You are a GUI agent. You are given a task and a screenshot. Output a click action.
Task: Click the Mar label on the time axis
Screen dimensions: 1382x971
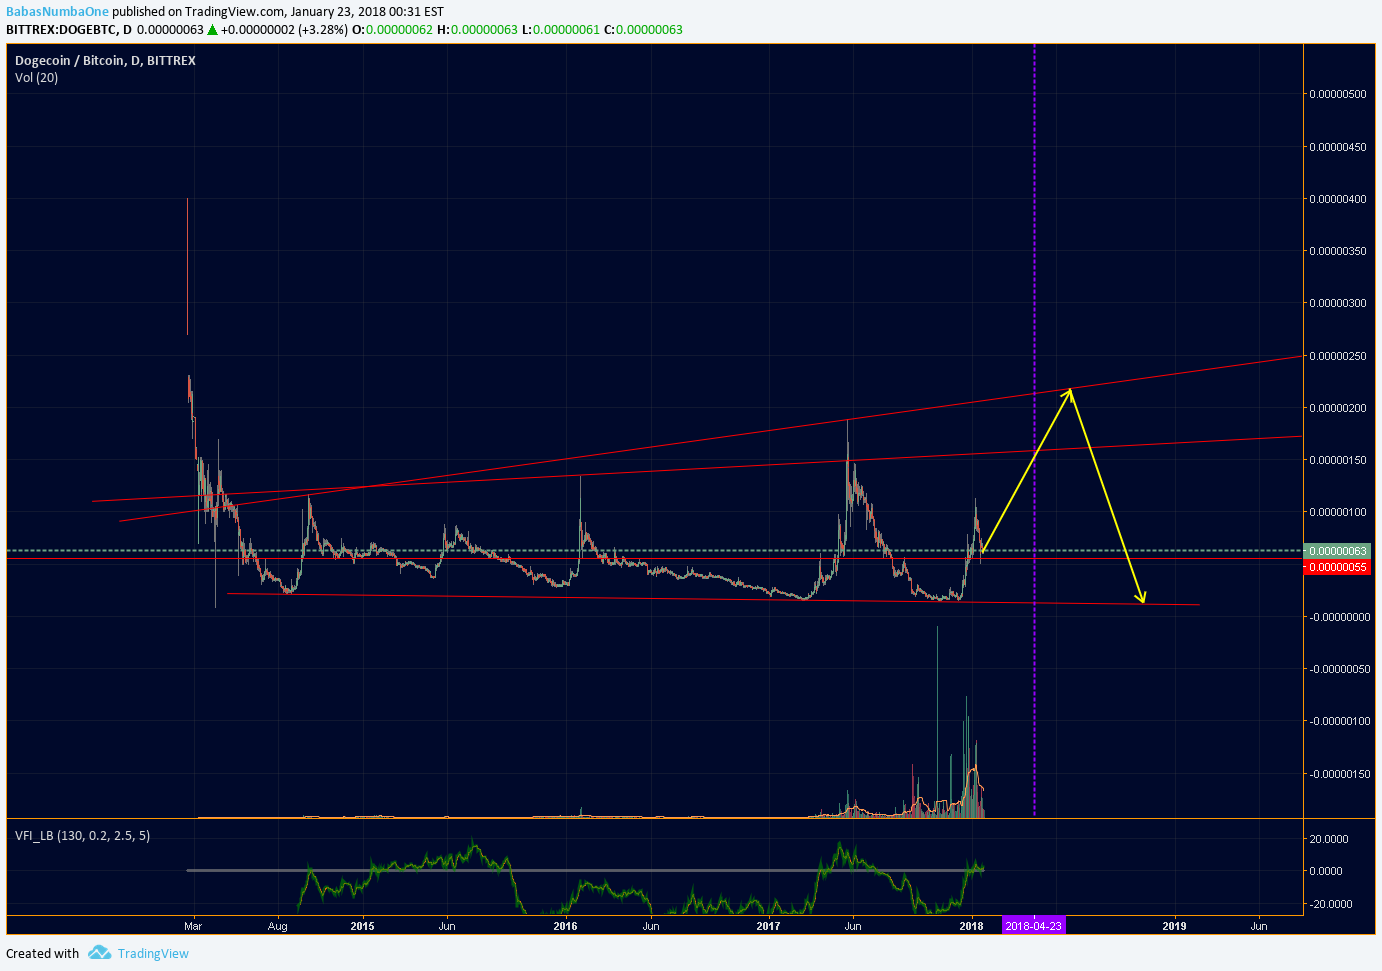coord(193,926)
